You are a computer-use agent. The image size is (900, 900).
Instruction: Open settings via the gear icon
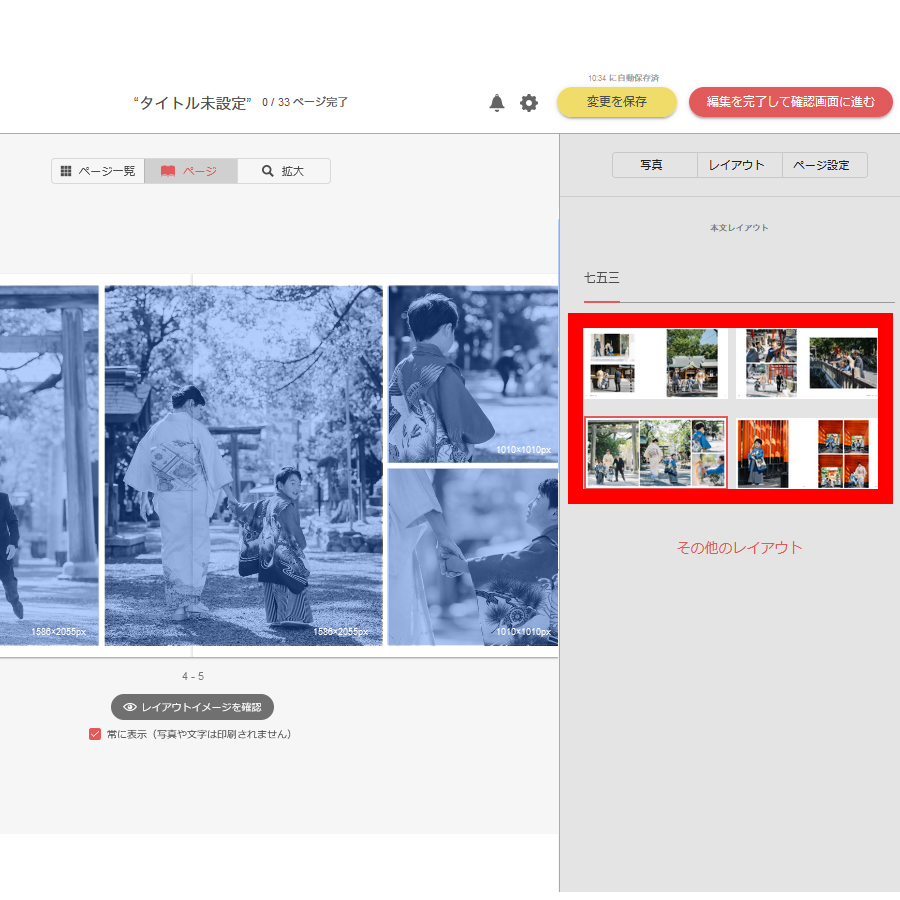click(529, 103)
